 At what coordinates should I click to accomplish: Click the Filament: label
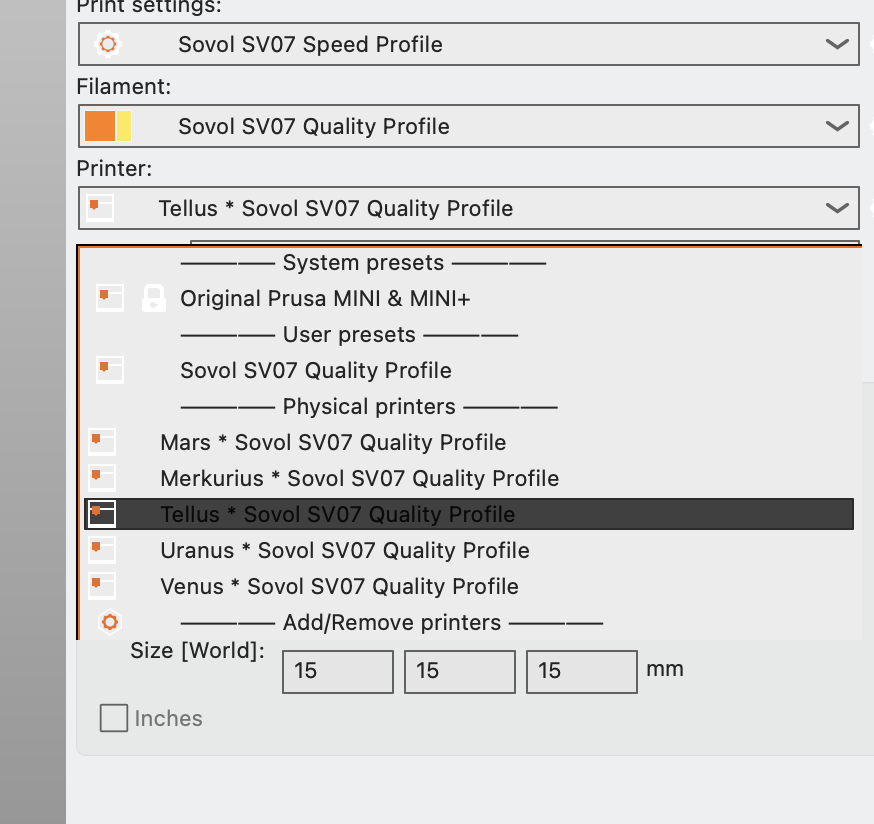(124, 86)
